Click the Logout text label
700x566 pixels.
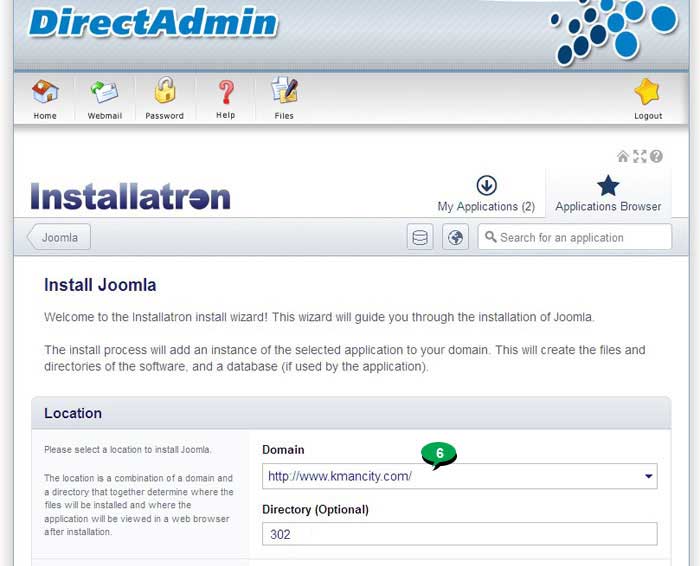click(x=648, y=116)
